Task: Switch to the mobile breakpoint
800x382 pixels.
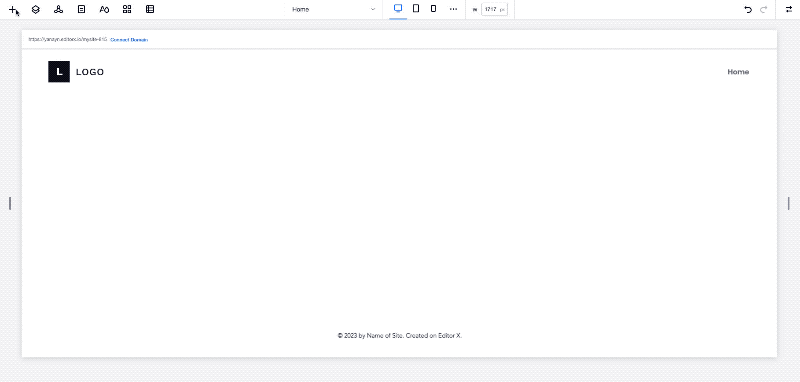Action: tap(433, 9)
